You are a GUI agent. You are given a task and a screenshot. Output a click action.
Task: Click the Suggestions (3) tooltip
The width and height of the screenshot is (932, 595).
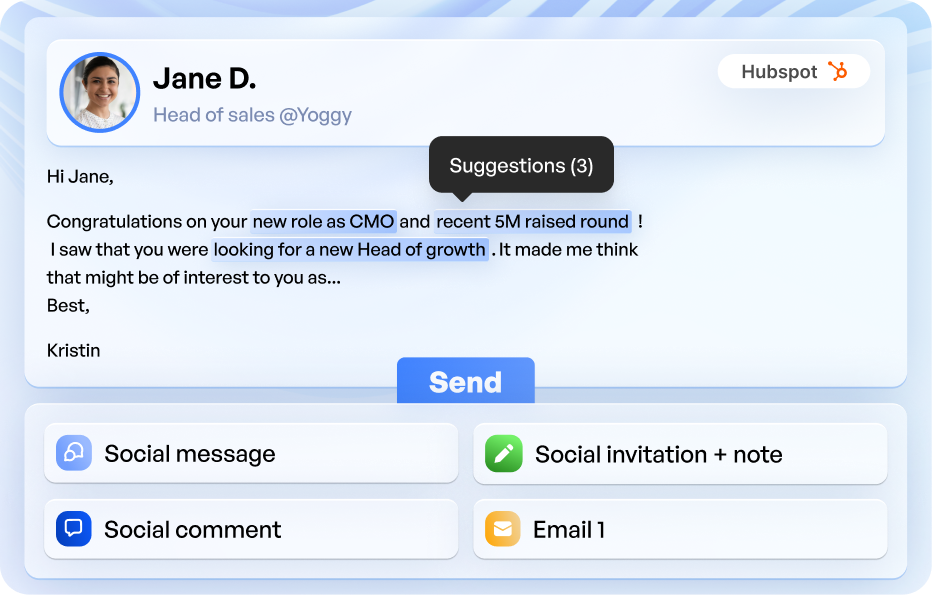[521, 165]
